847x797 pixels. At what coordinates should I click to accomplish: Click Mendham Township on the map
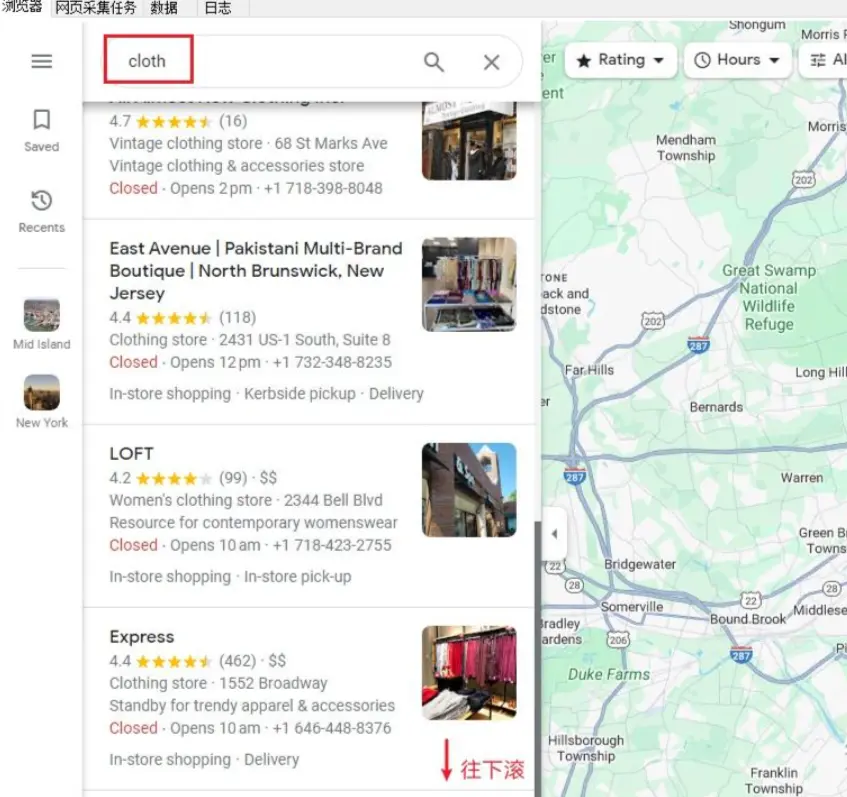click(686, 148)
